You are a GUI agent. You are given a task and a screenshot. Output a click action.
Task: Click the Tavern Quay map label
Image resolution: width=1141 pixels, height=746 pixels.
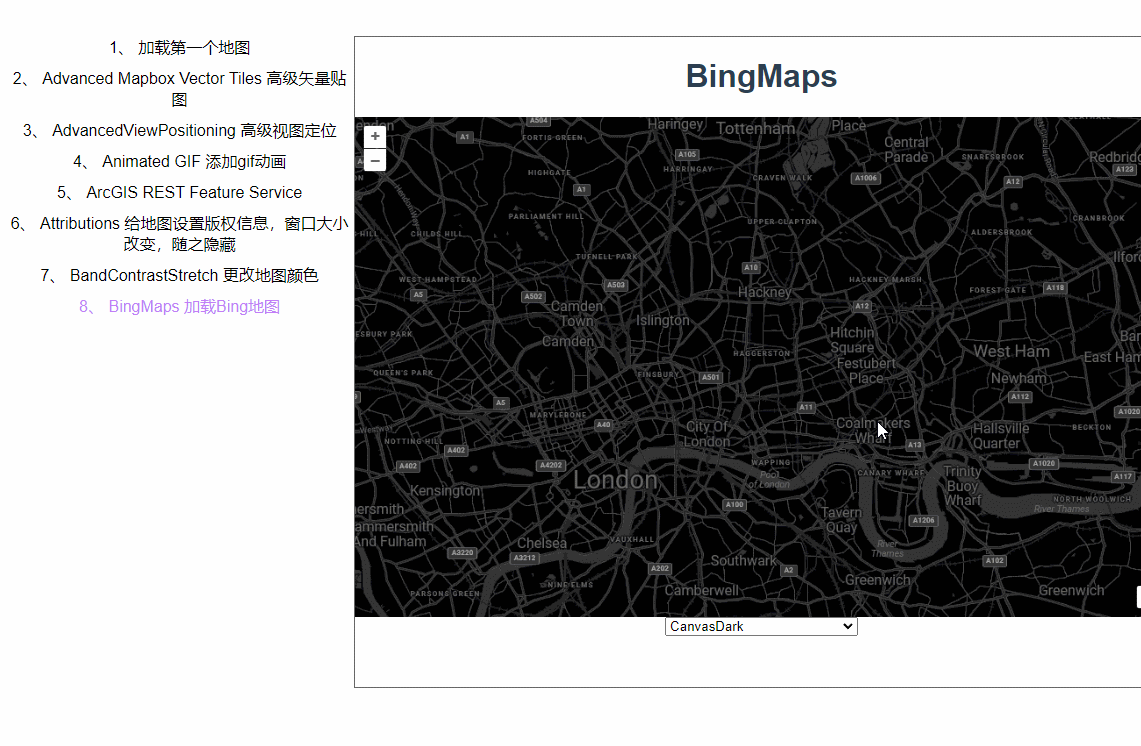click(841, 520)
